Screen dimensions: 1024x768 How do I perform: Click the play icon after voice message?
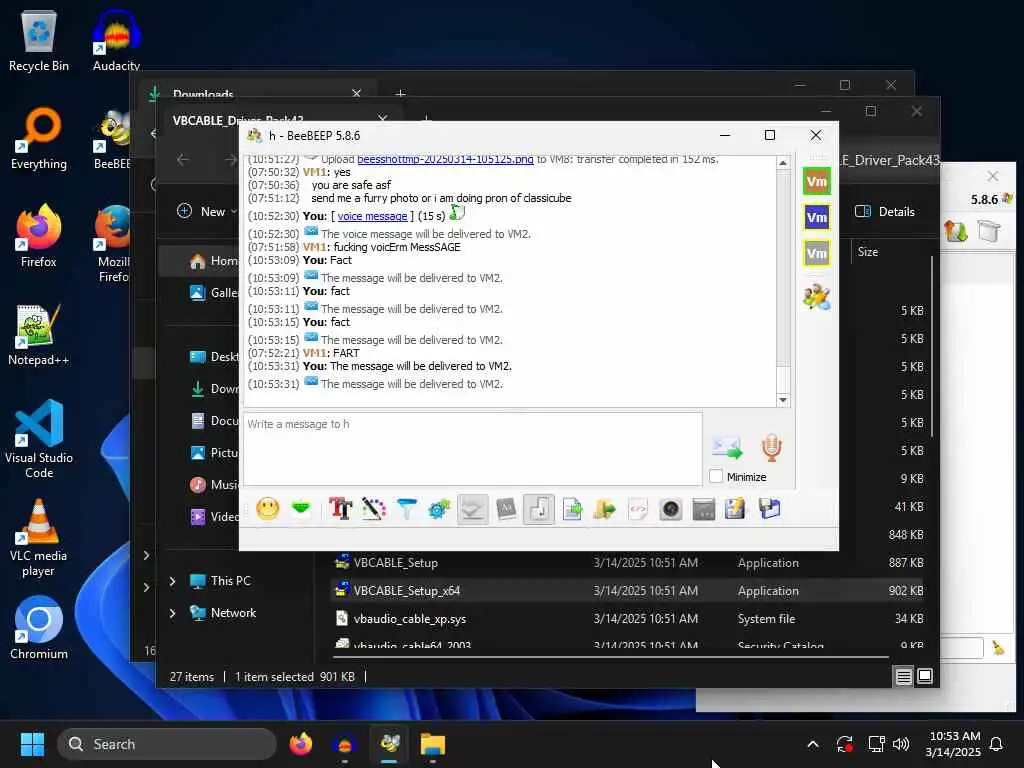(x=457, y=213)
